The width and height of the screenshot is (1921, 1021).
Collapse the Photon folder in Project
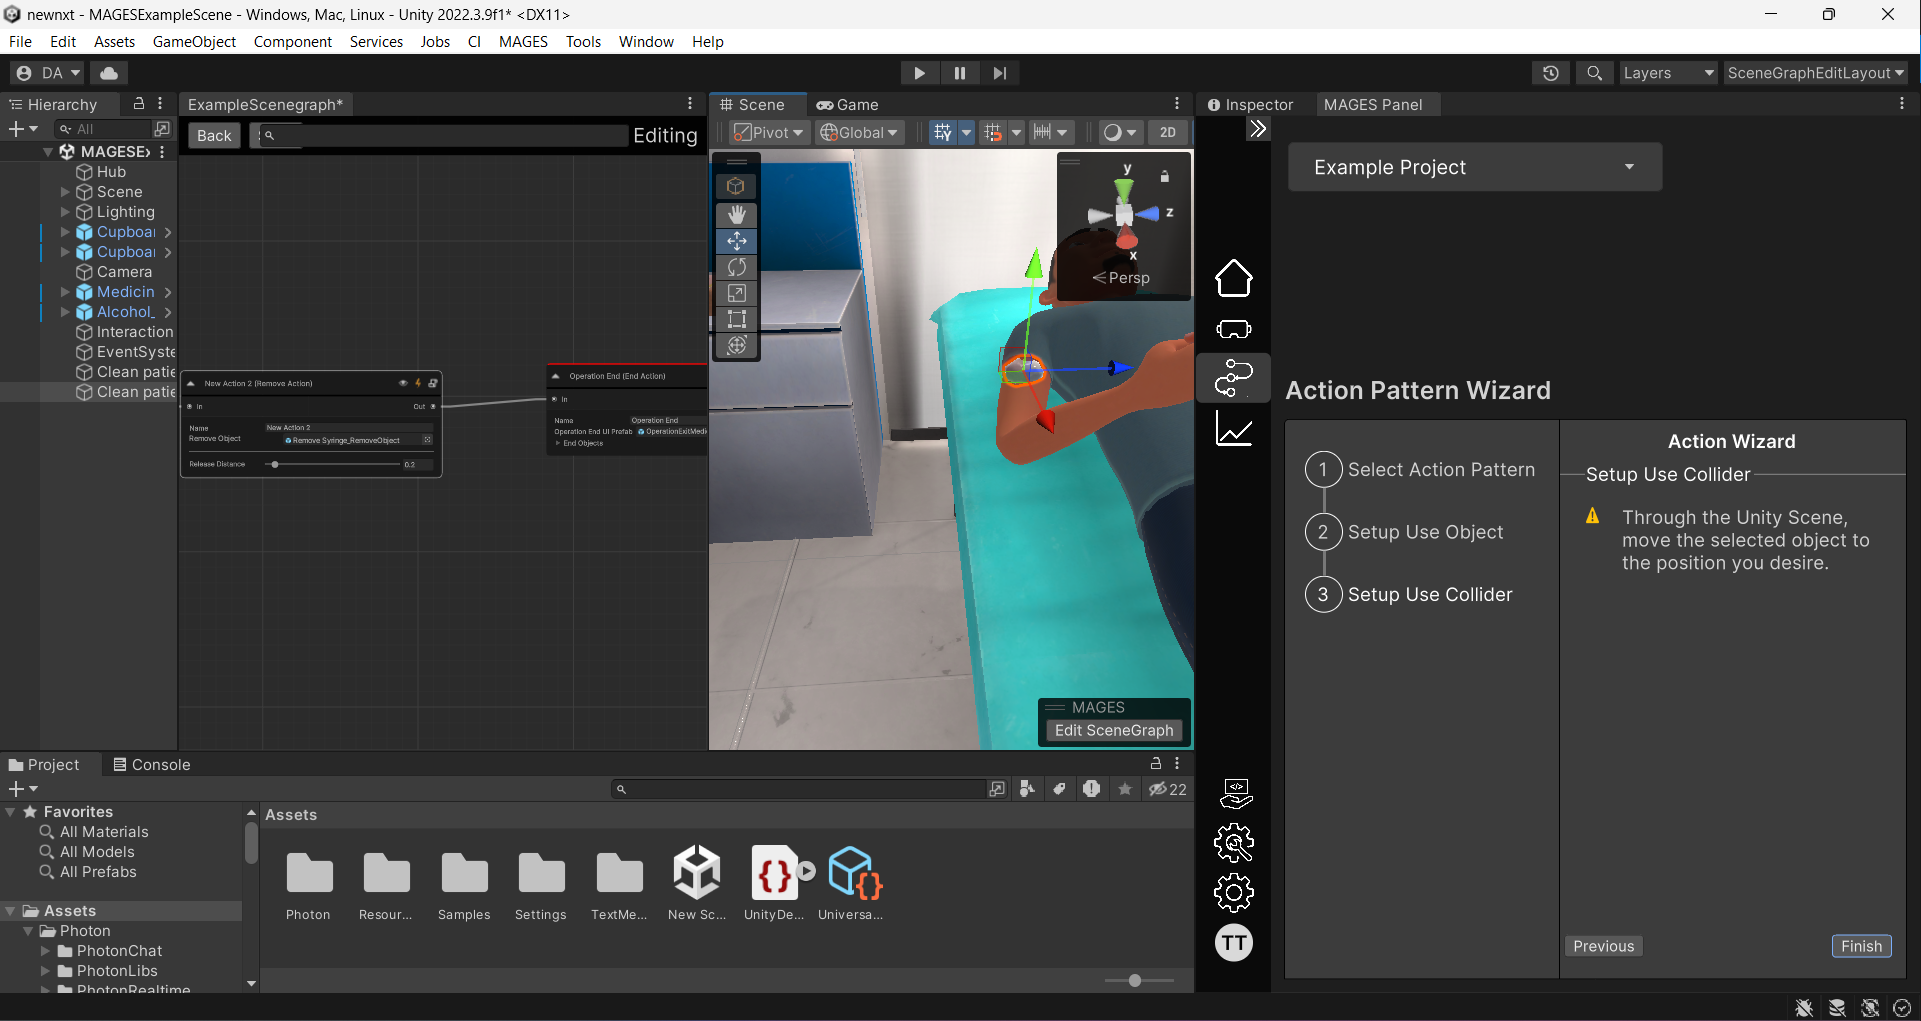pos(28,931)
